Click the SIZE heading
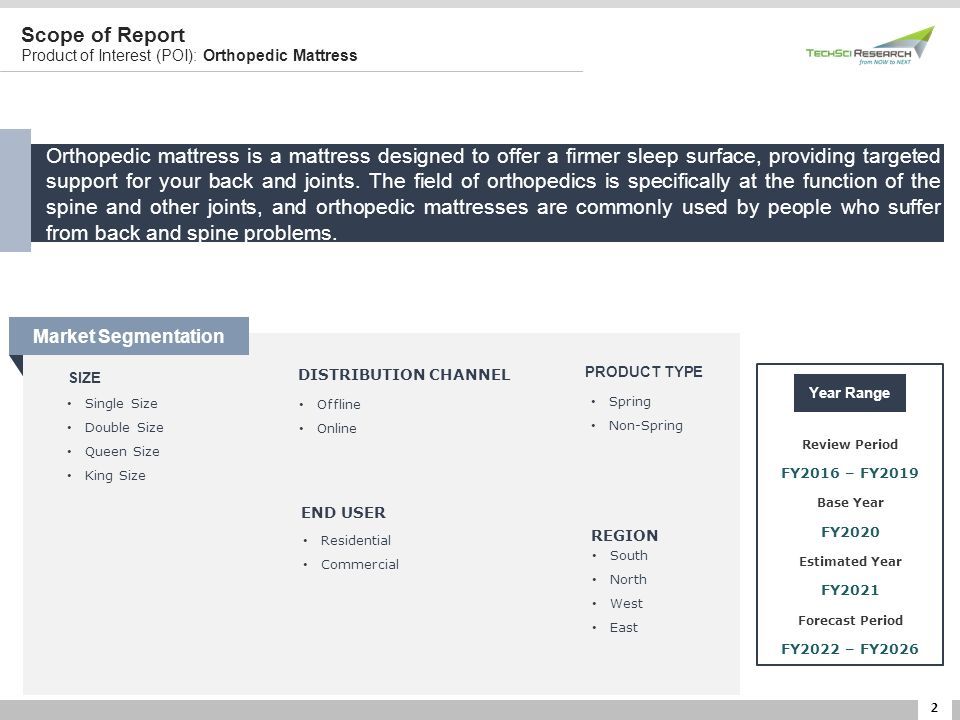The width and height of the screenshot is (960, 720). [84, 378]
